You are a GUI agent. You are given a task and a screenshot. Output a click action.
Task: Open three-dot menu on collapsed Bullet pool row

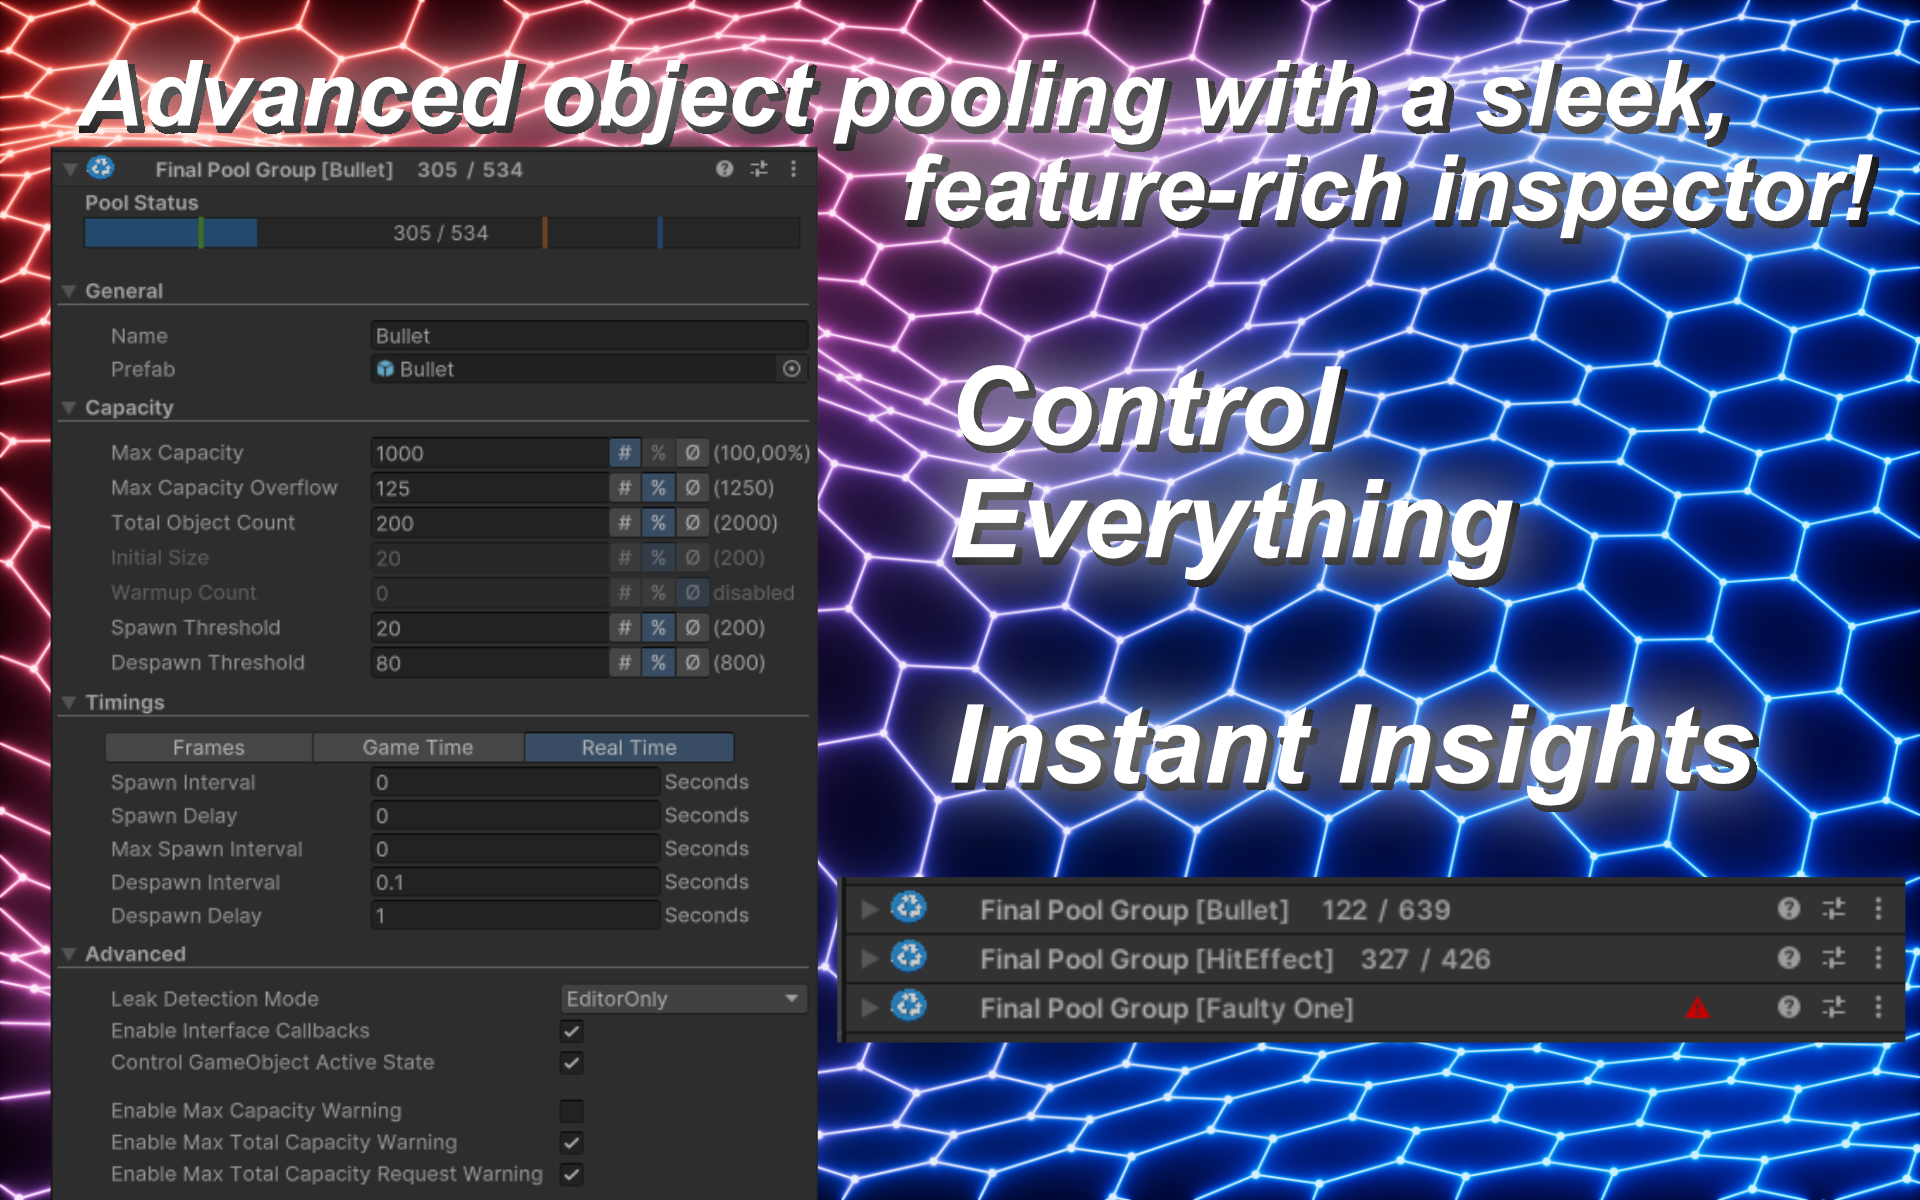[x=1878, y=908]
